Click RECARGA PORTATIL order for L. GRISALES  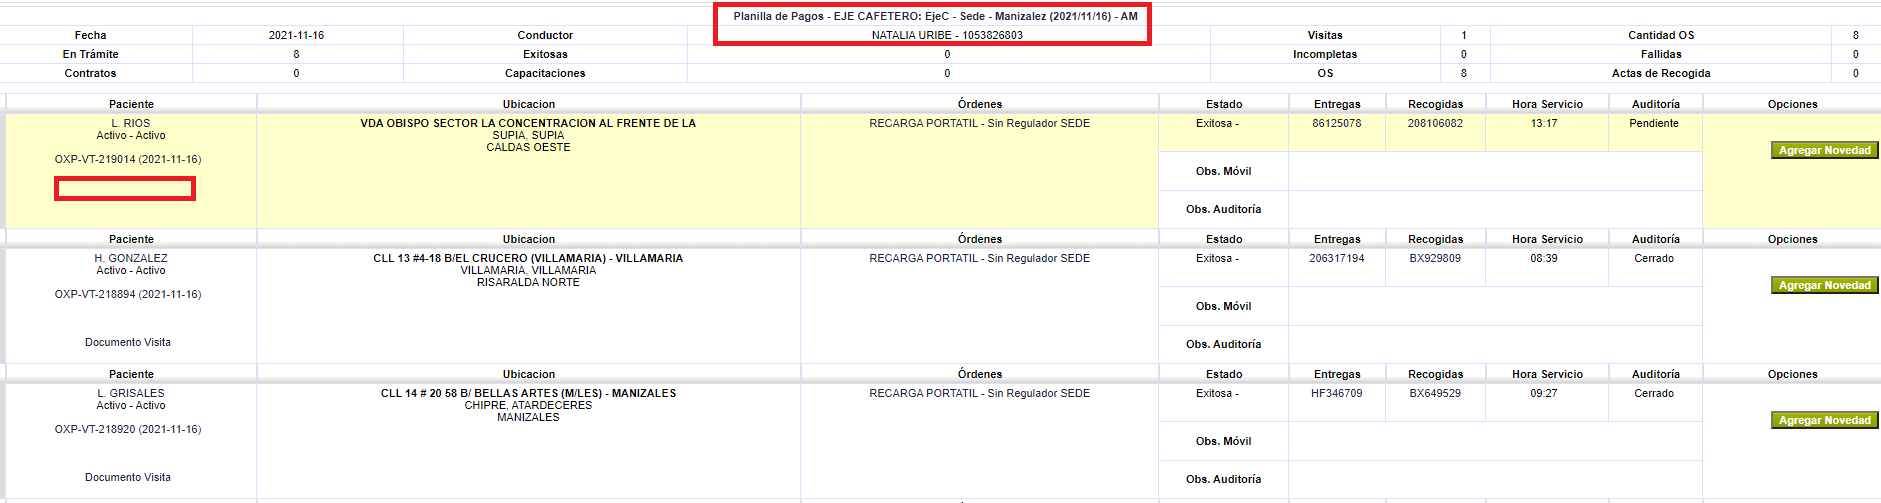coord(979,393)
